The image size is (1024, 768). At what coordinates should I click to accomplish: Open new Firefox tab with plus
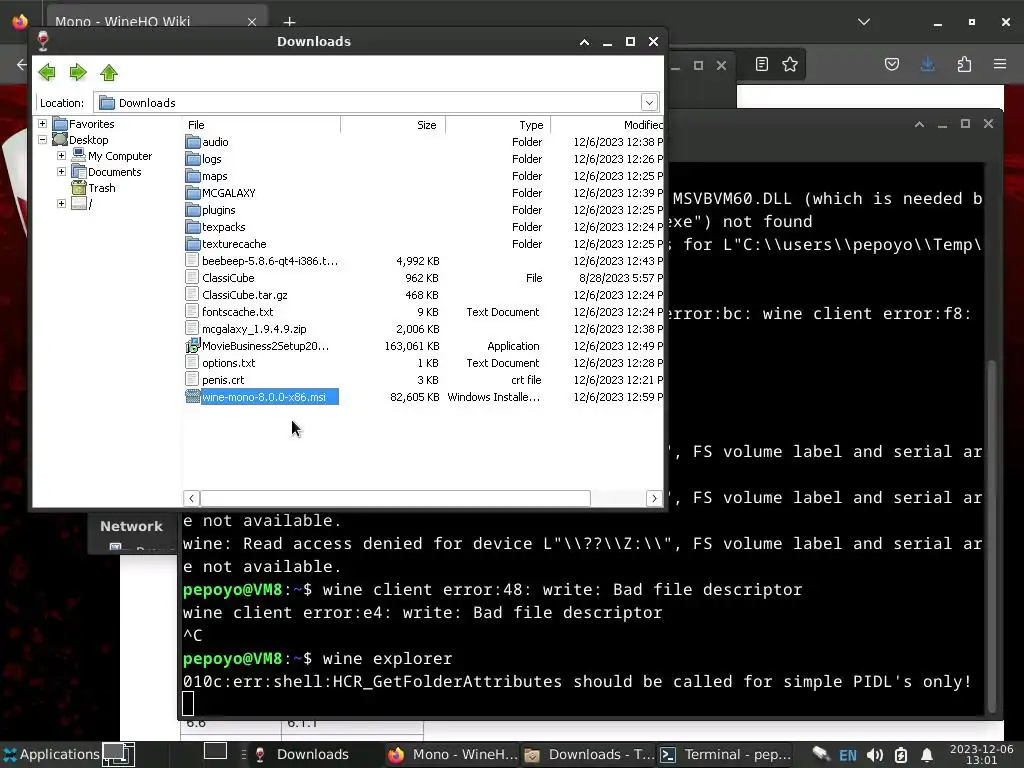tap(289, 22)
